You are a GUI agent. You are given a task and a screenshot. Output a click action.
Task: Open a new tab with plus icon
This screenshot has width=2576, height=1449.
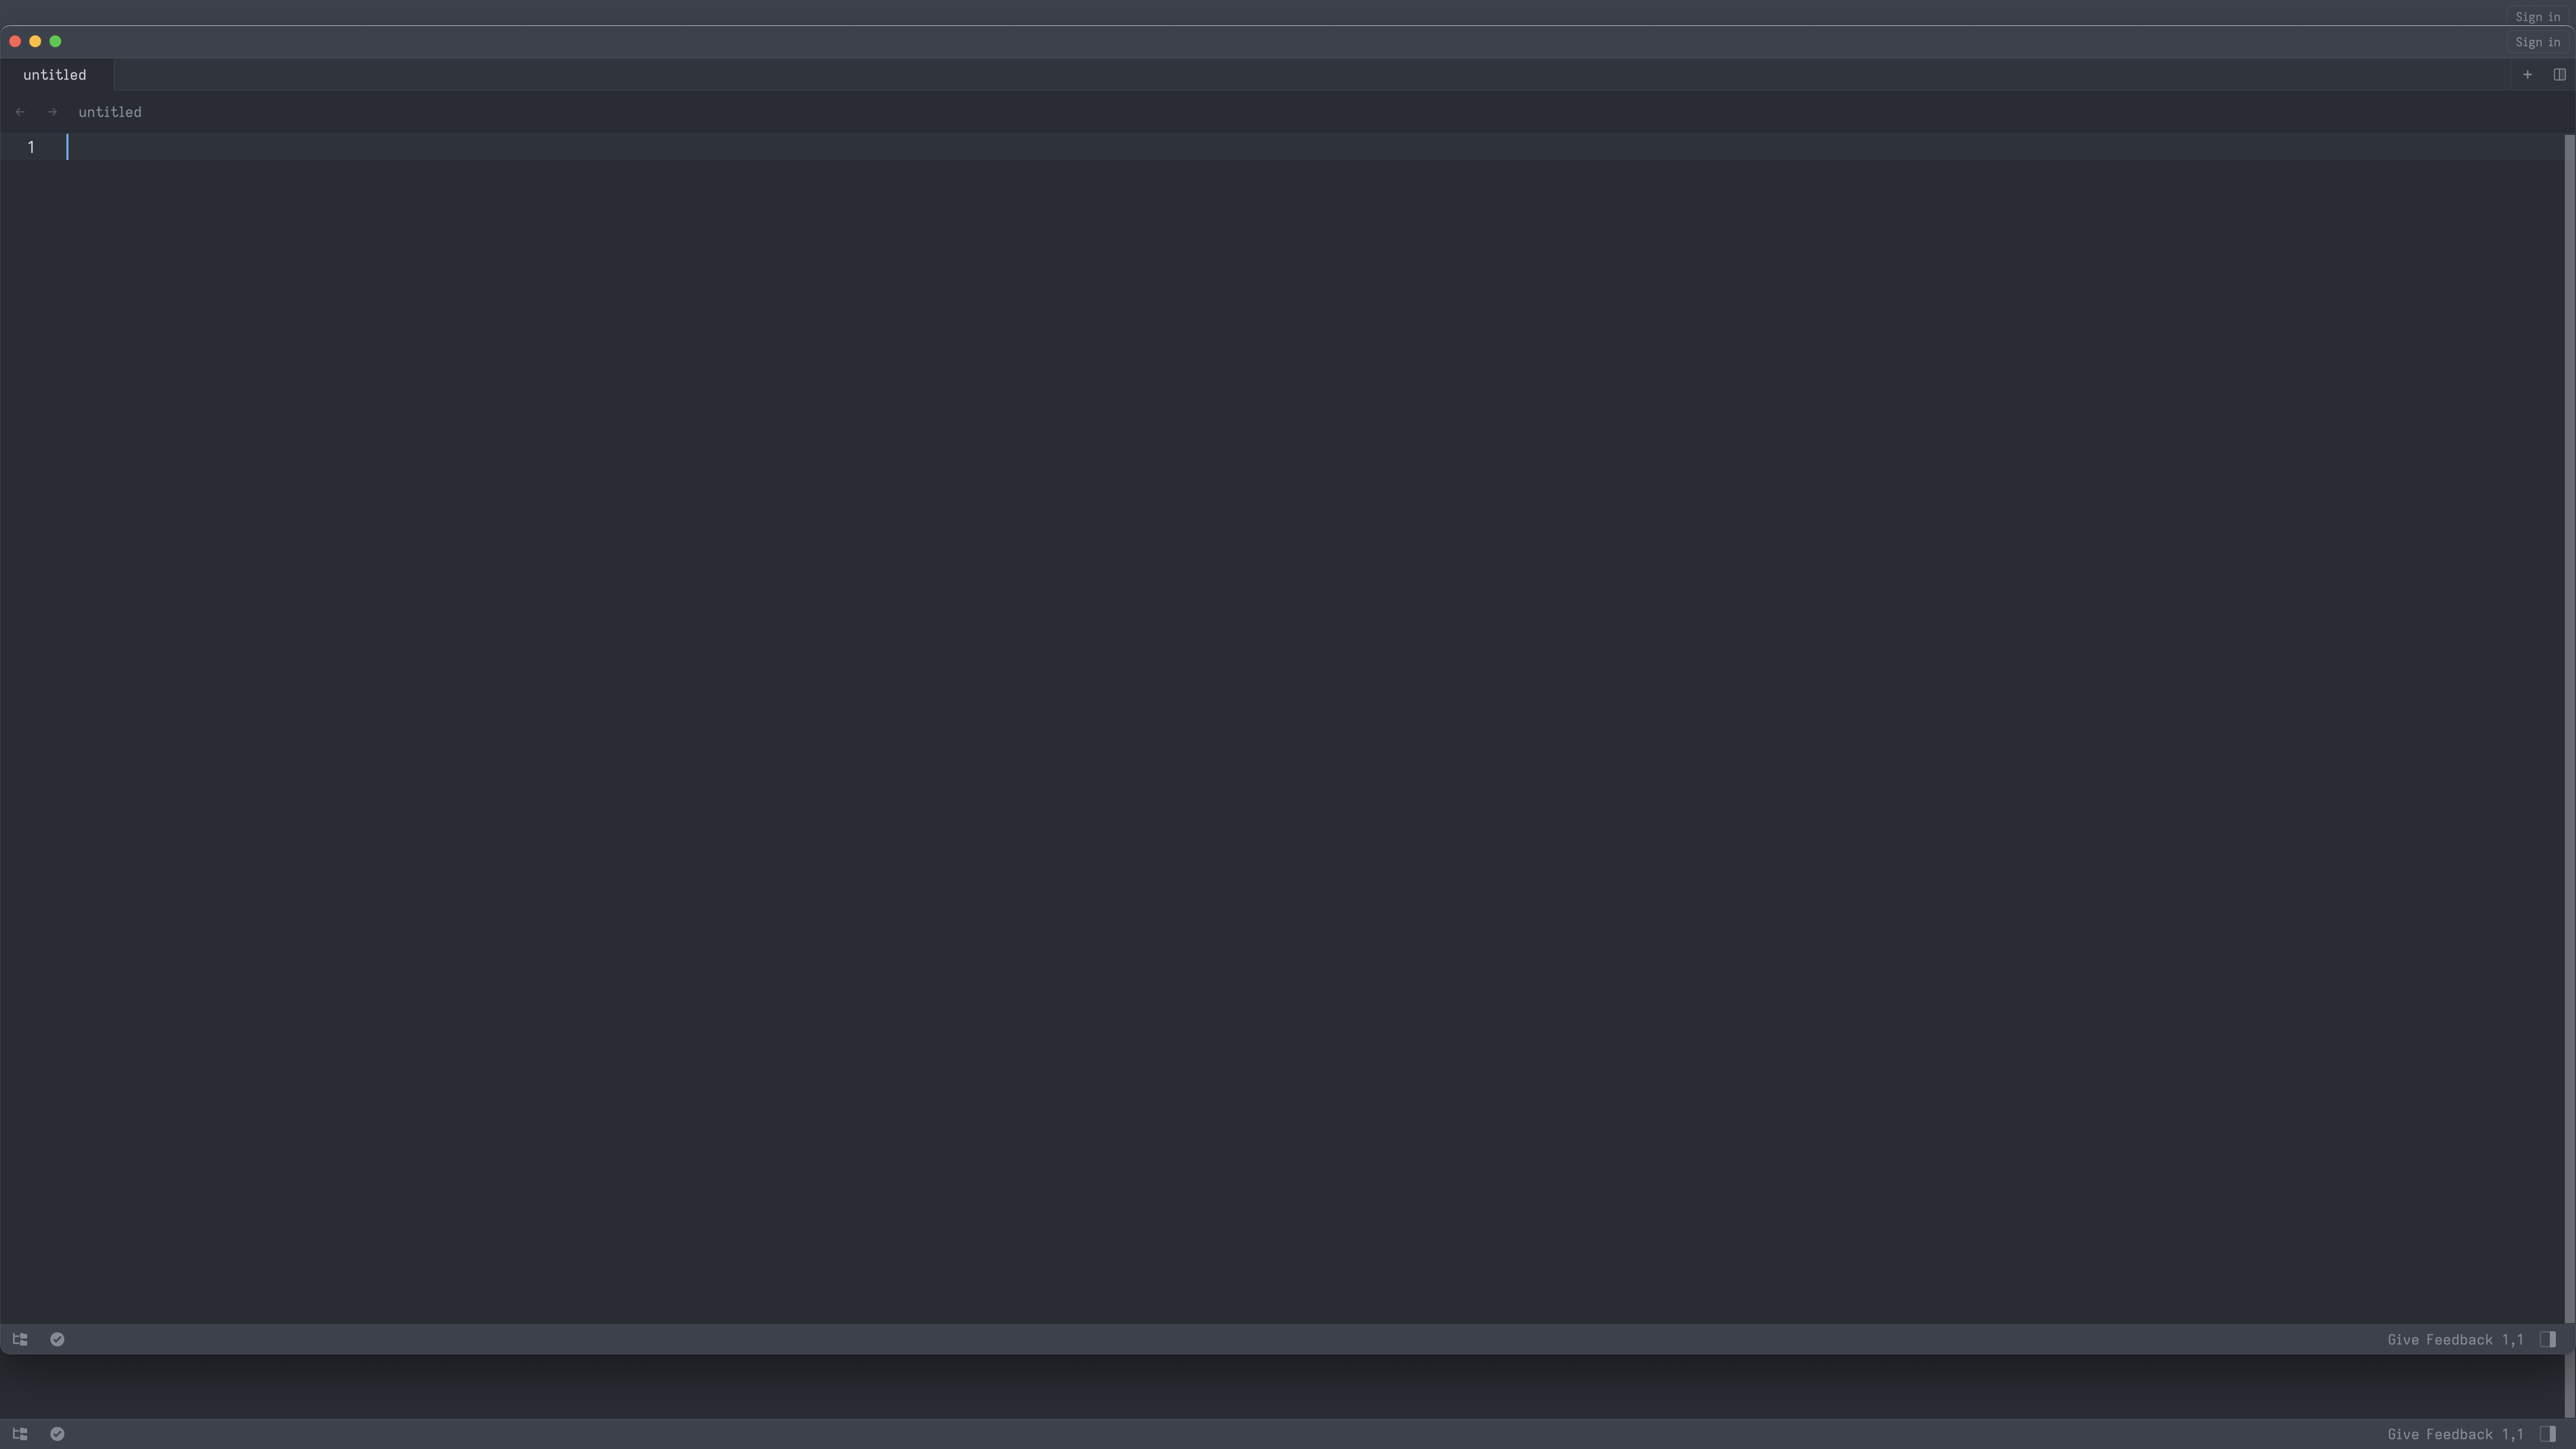[2527, 75]
